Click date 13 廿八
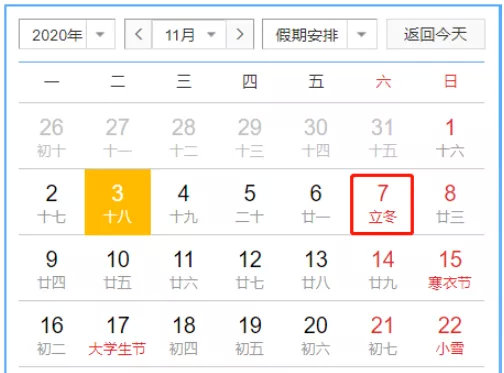This screenshot has height=373, width=504. pyautogui.click(x=316, y=268)
